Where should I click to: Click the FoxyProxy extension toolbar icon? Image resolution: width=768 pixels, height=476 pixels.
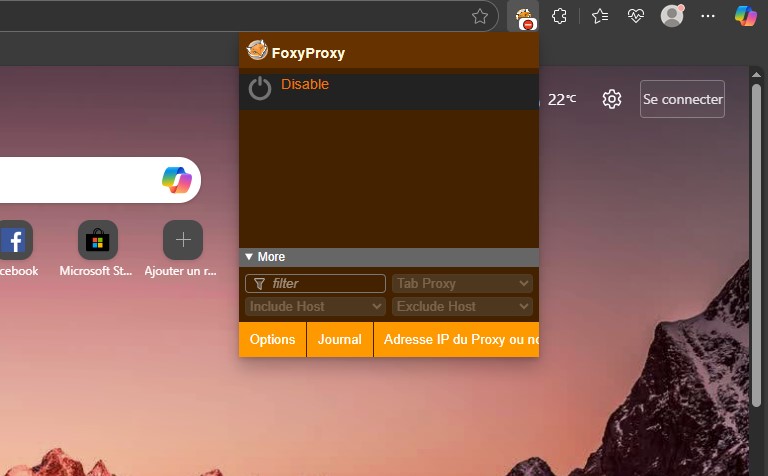(523, 18)
